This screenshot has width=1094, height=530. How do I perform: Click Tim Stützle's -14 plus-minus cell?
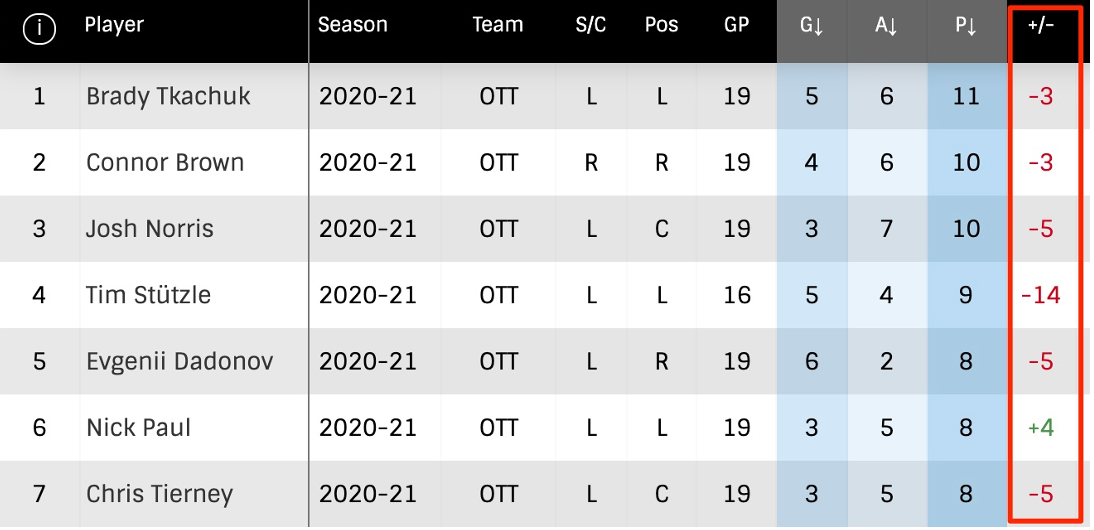(1041, 295)
